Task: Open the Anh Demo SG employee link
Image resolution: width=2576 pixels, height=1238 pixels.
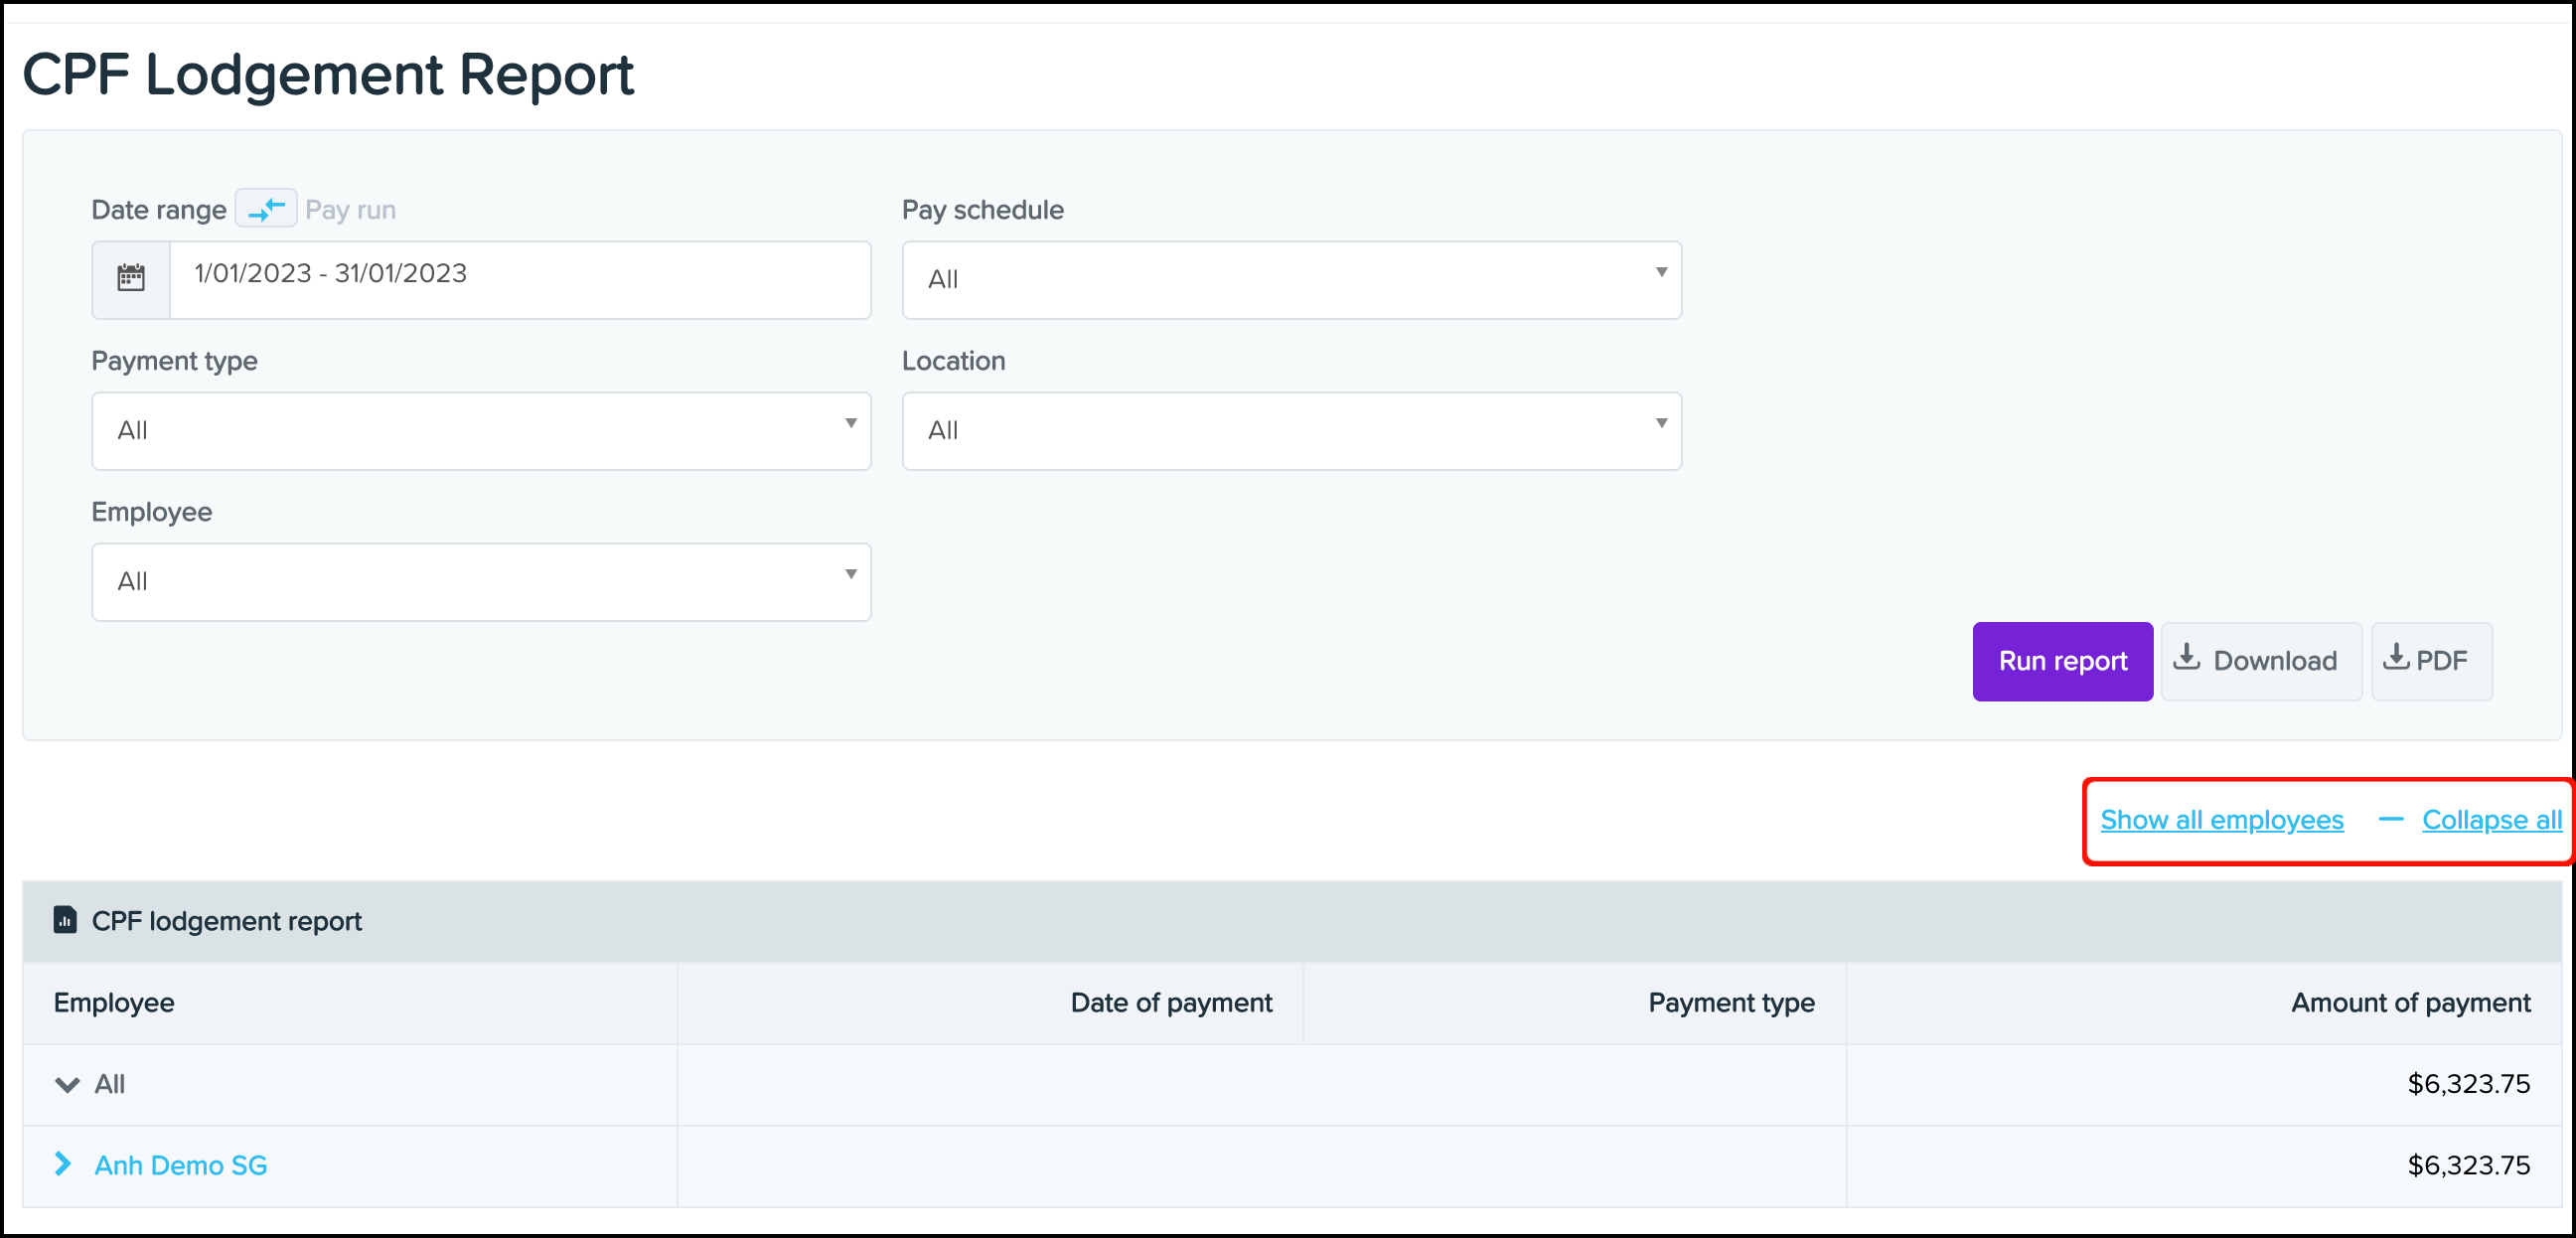Action: (181, 1165)
